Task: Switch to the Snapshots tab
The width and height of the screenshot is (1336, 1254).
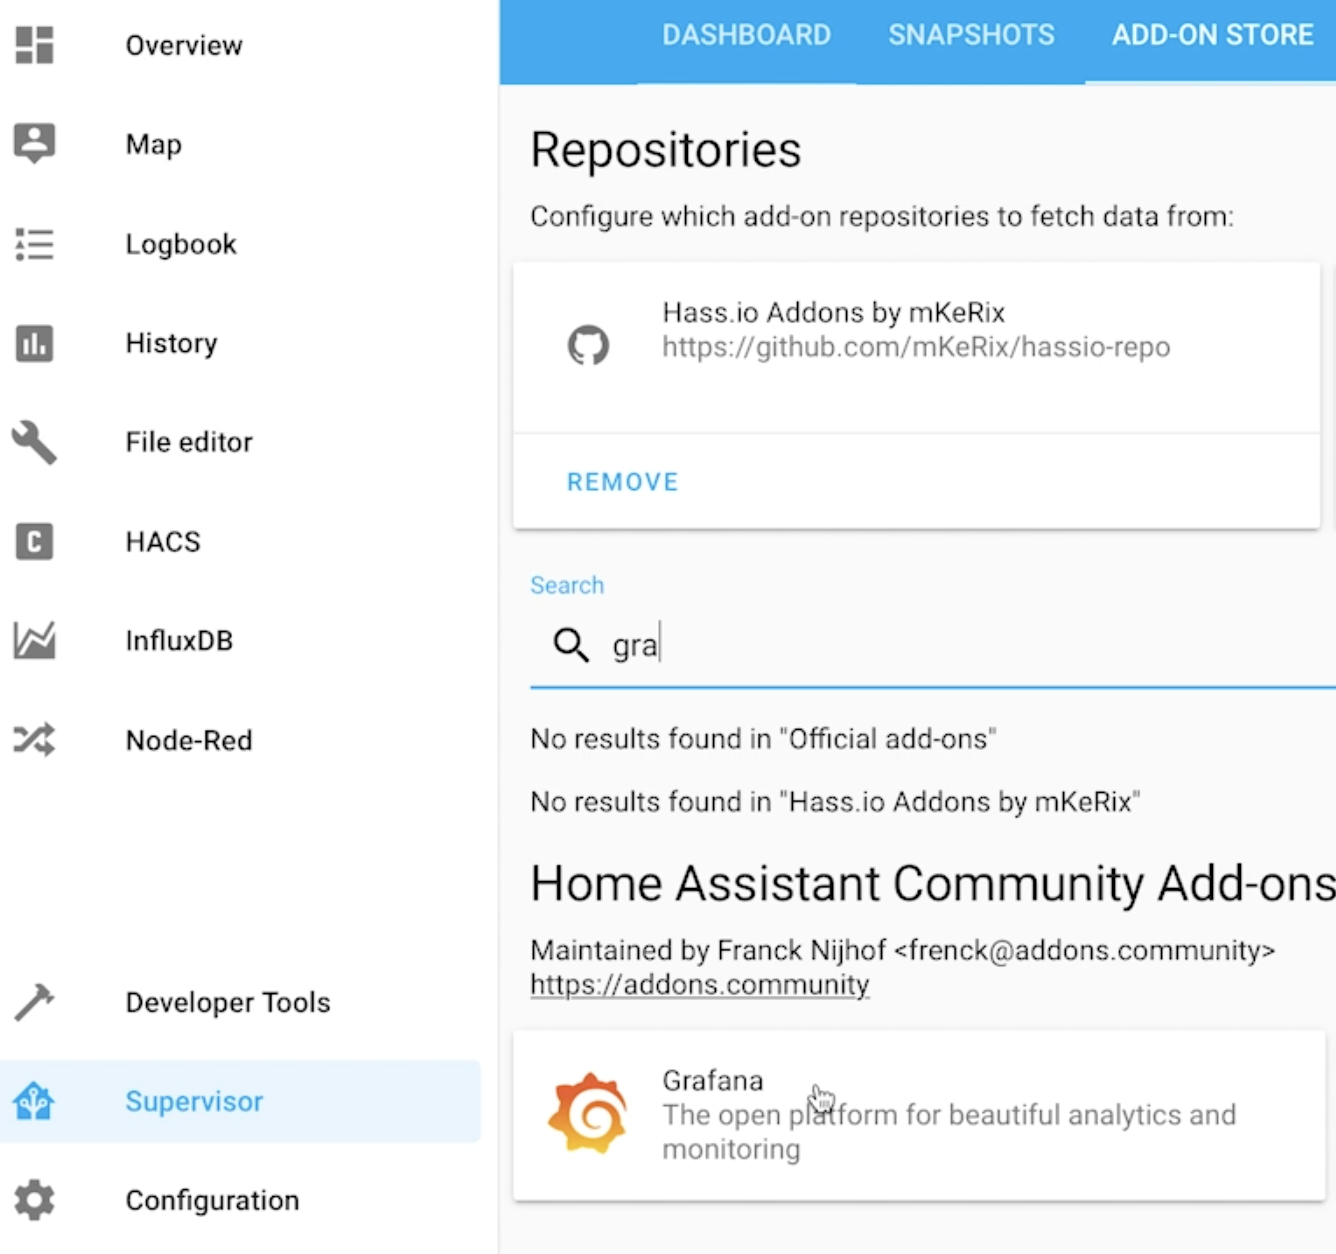Action: 971,35
